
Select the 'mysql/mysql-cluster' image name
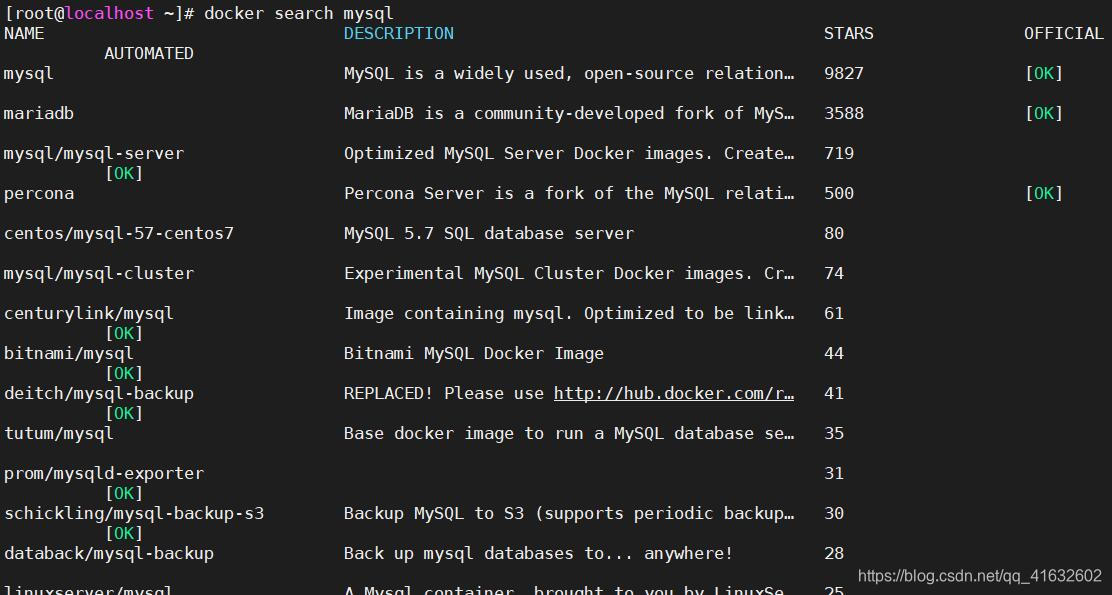point(99,274)
